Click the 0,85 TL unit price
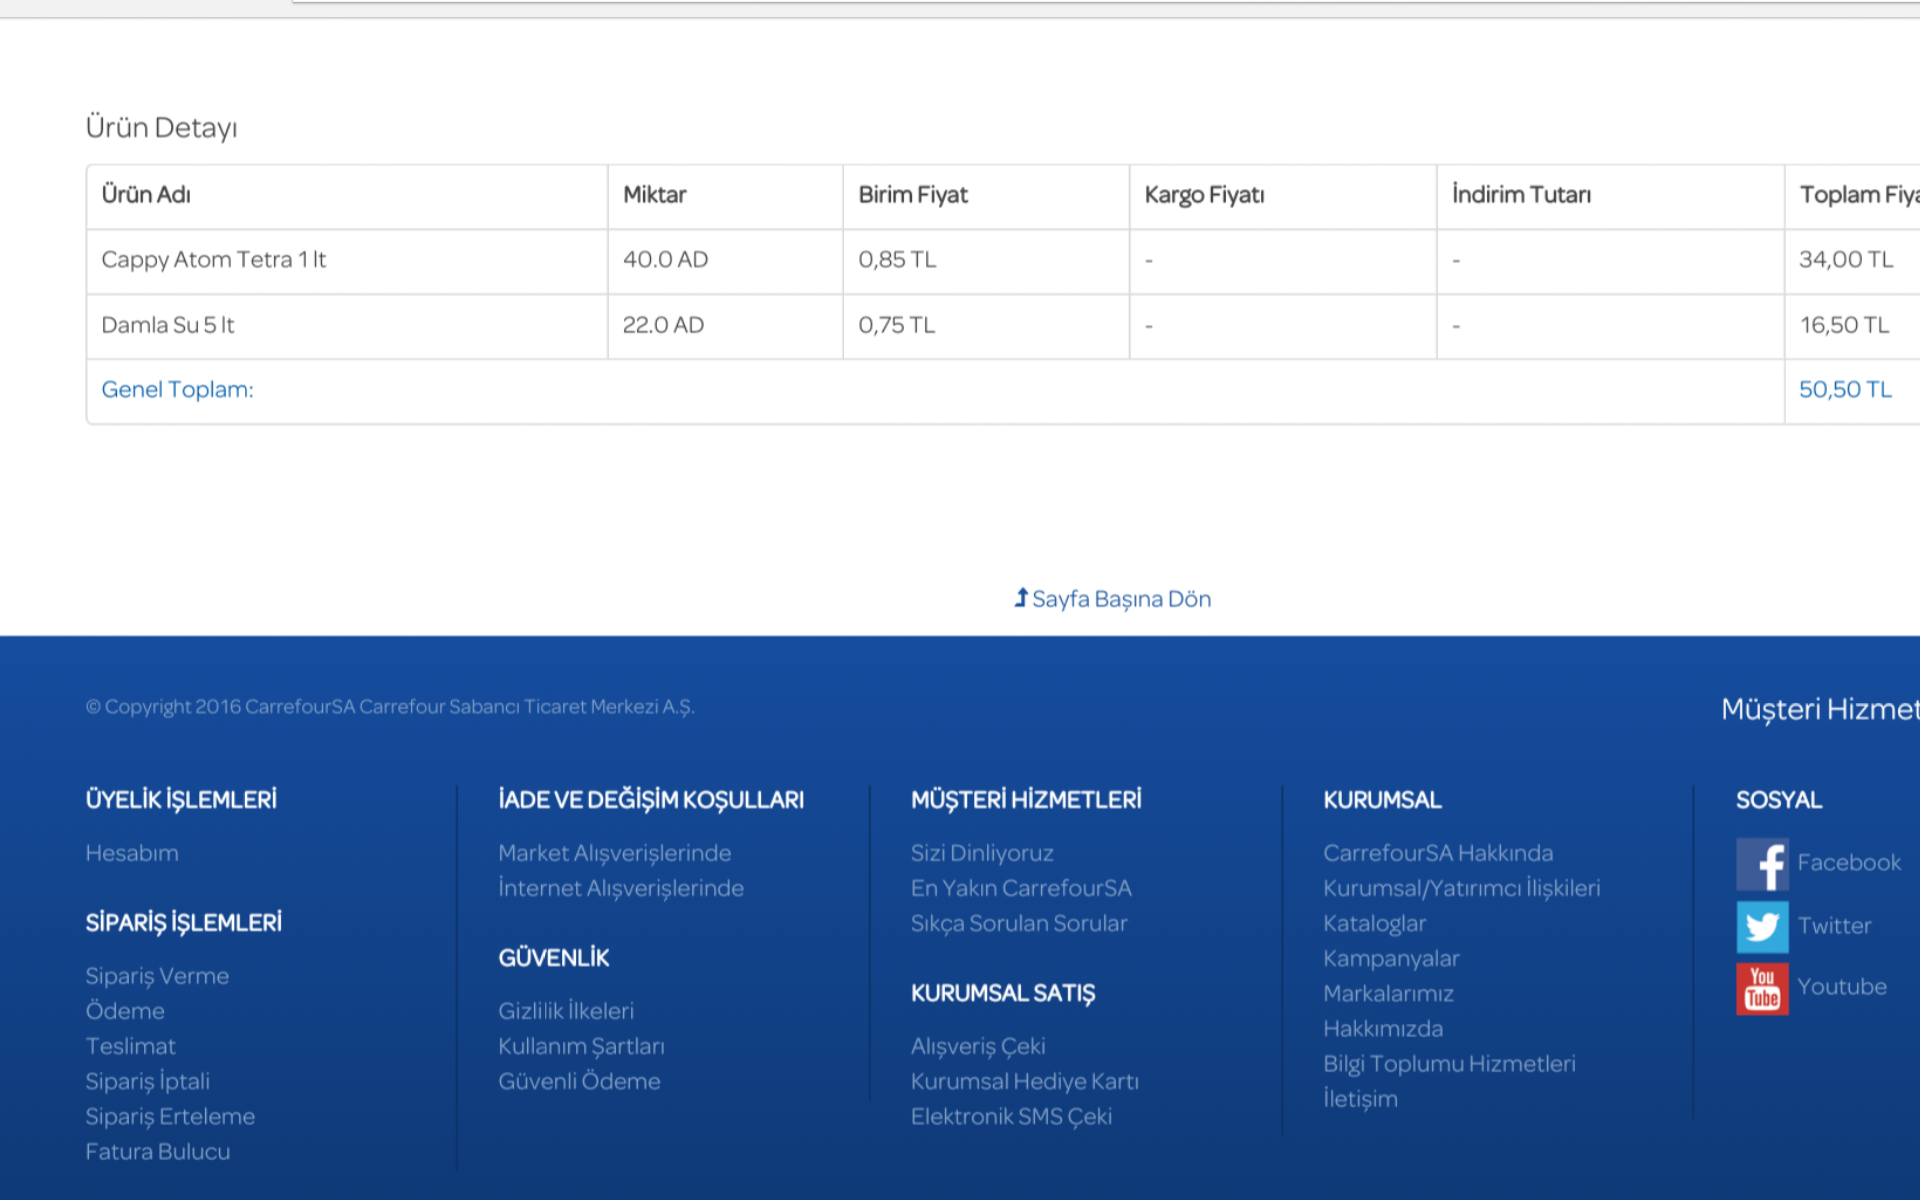 click(897, 260)
